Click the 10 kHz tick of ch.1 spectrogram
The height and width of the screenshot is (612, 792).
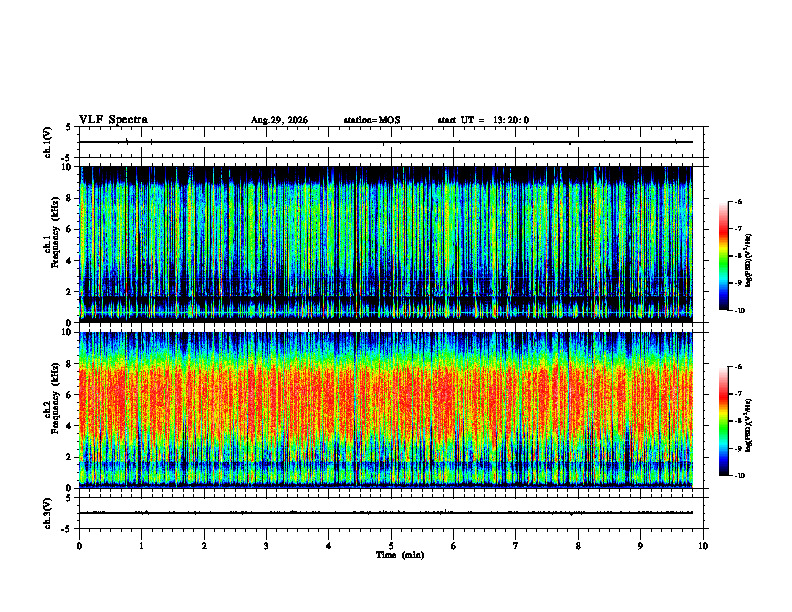tap(70, 167)
